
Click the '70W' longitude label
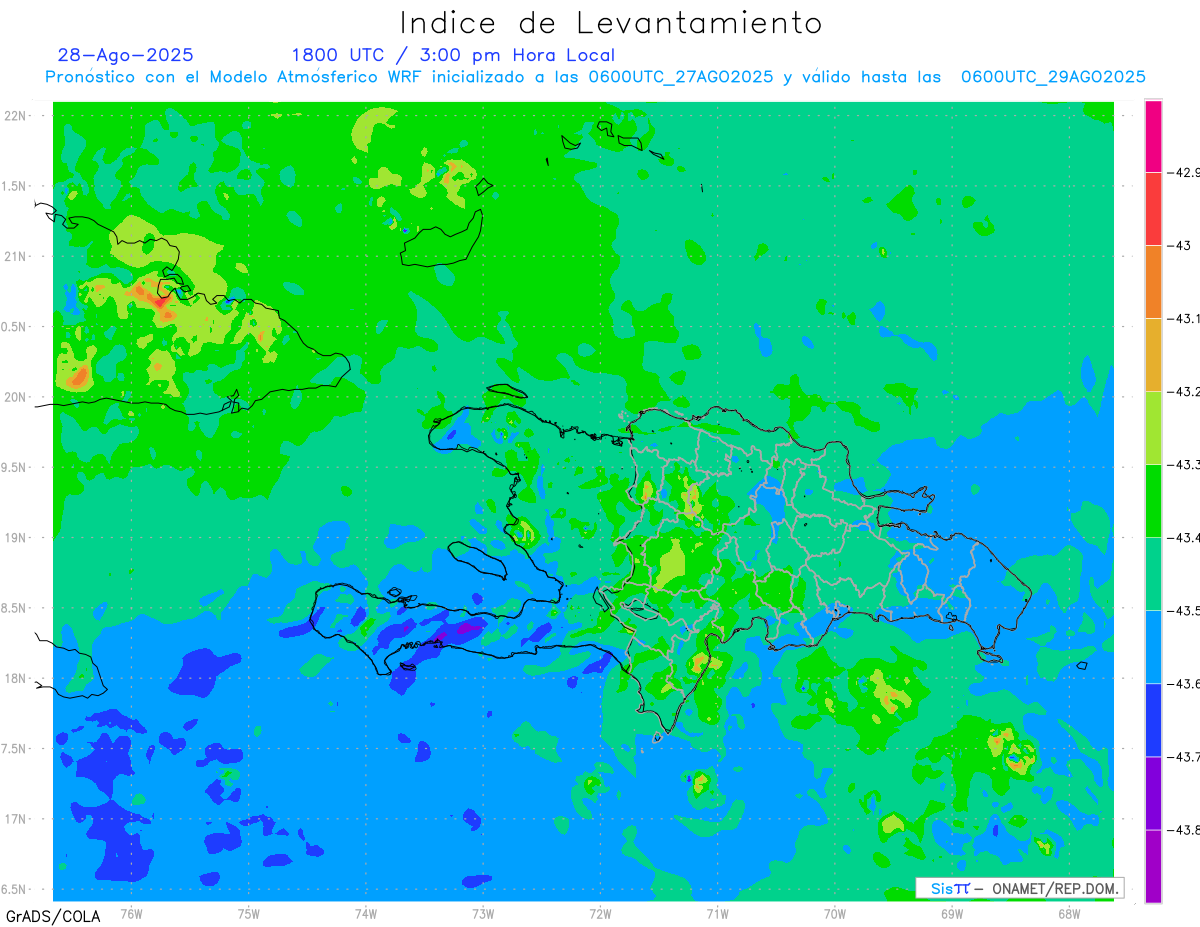(835, 912)
